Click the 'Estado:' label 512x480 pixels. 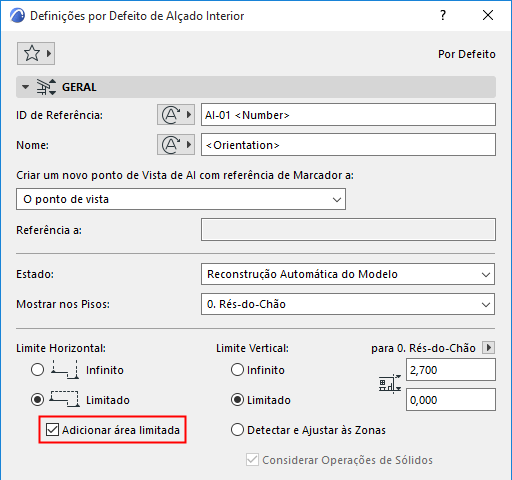pos(35,274)
